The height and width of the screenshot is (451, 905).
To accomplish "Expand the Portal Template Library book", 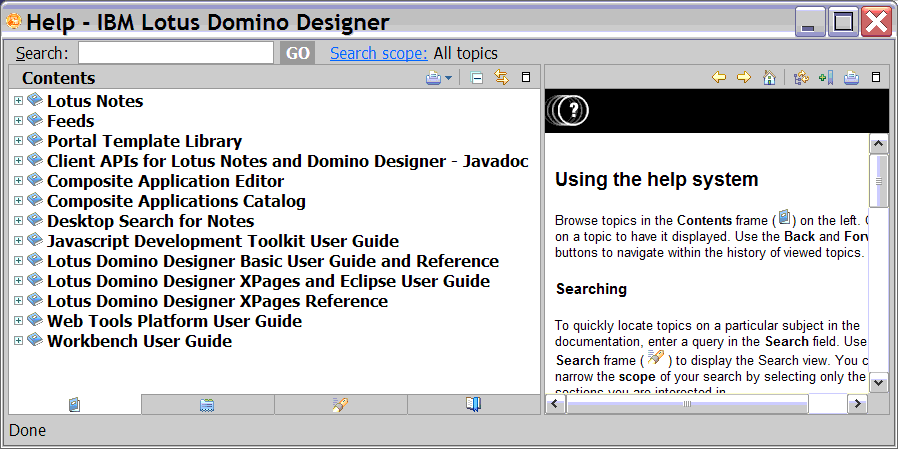I will pos(18,140).
